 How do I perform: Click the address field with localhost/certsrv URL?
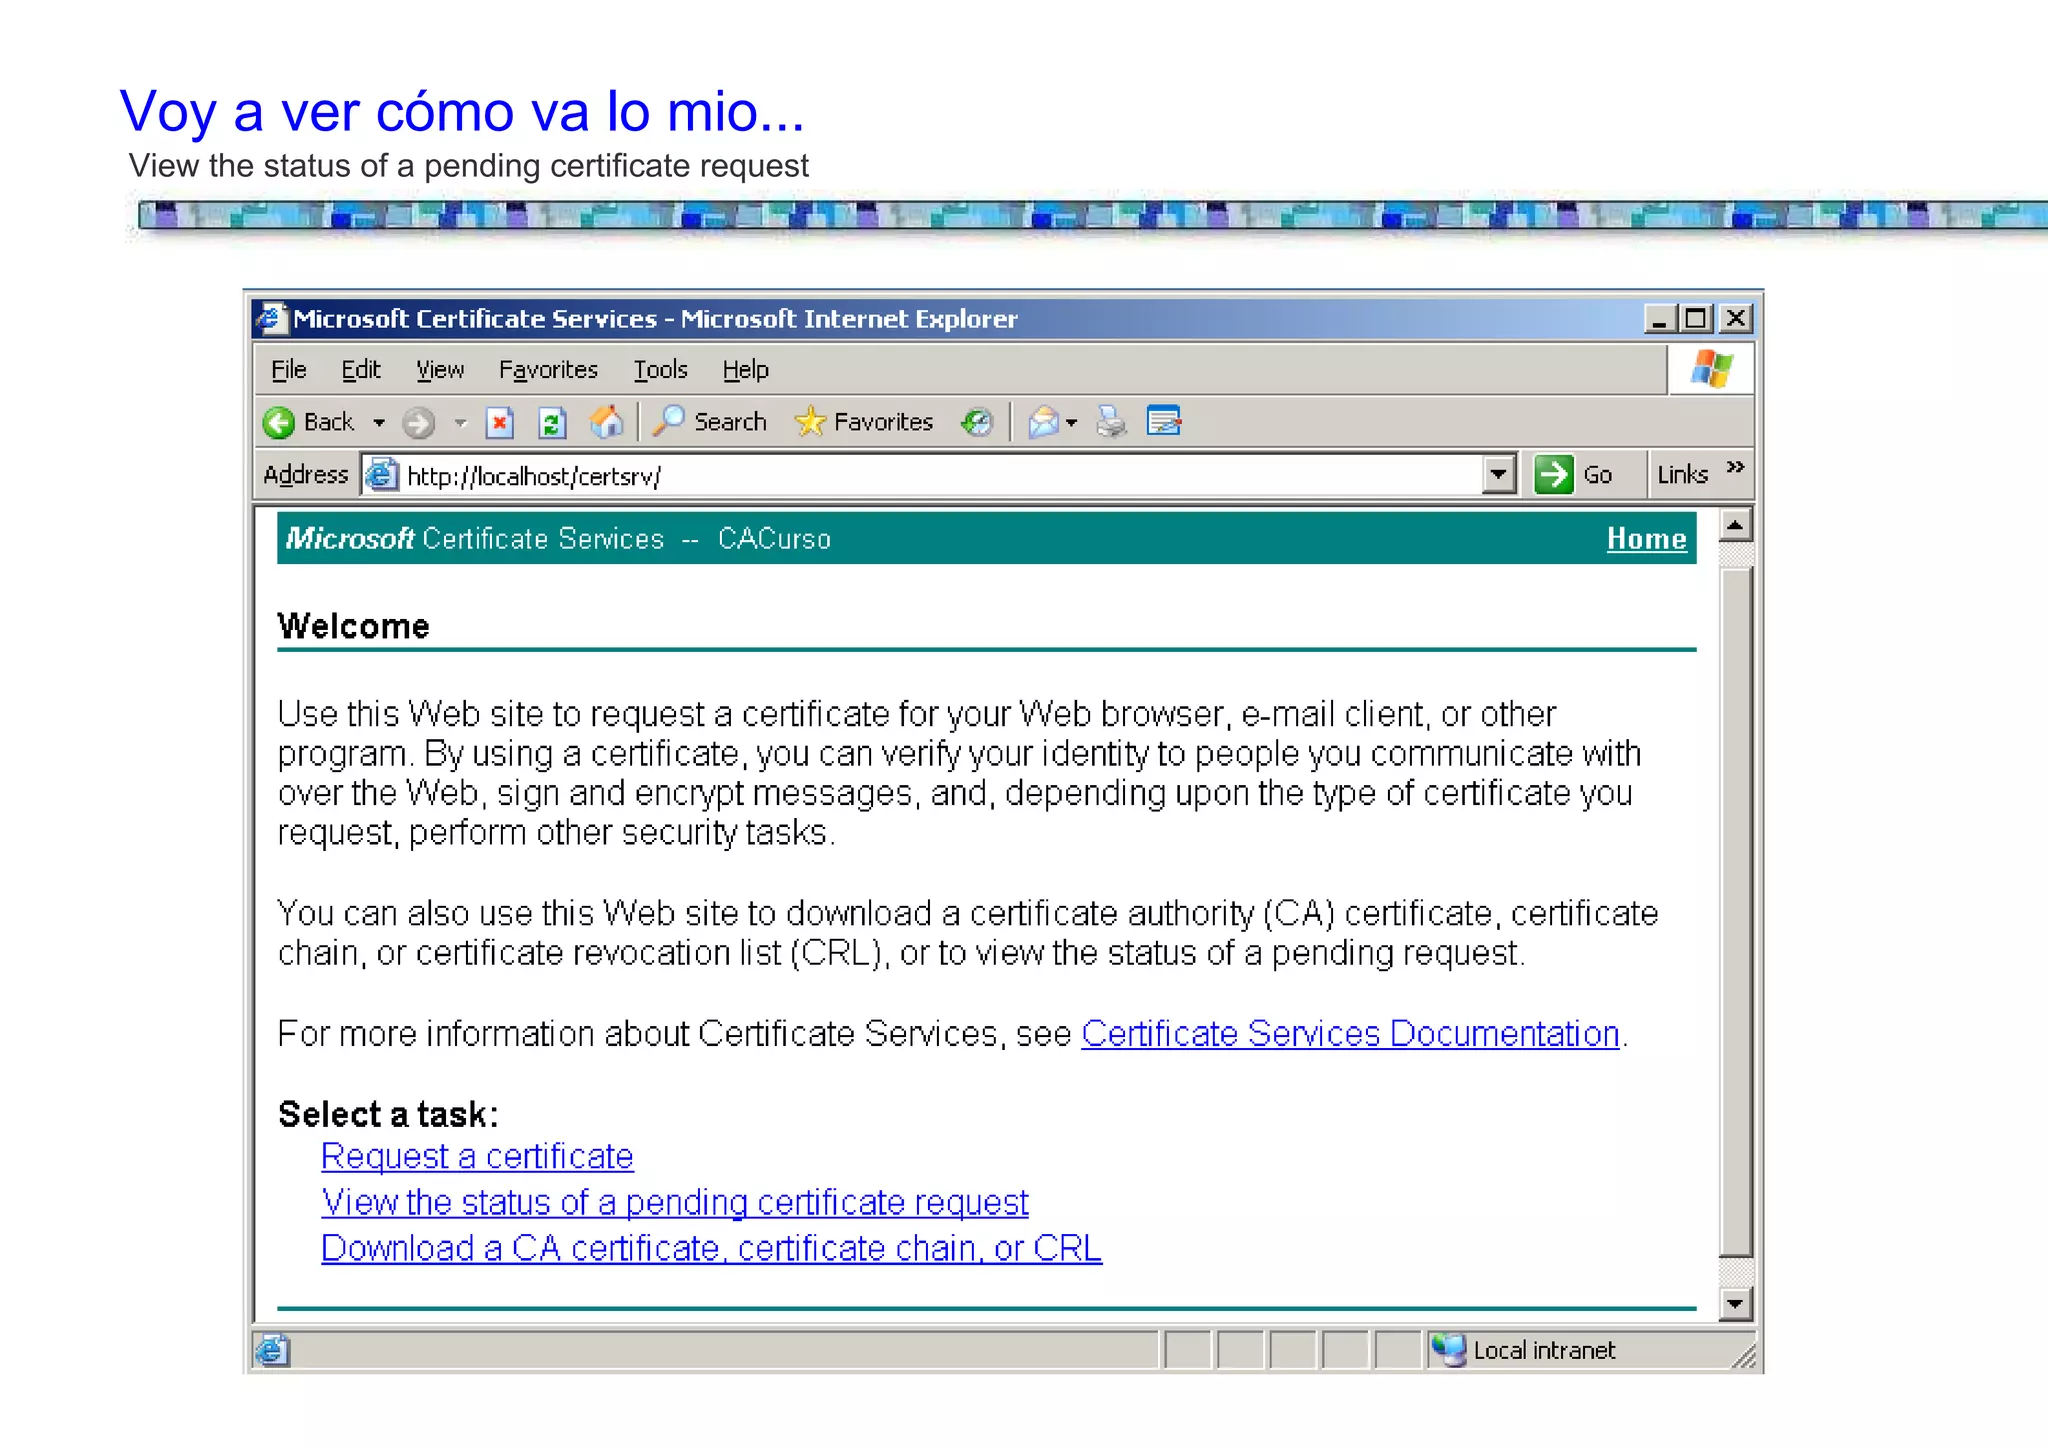click(940, 475)
